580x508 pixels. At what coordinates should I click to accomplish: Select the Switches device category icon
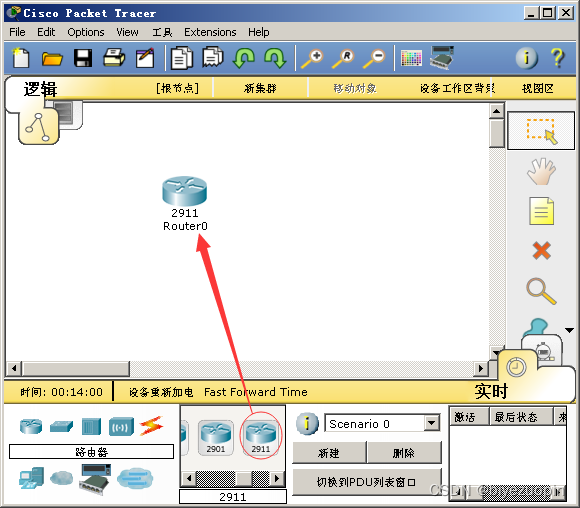coord(61,426)
